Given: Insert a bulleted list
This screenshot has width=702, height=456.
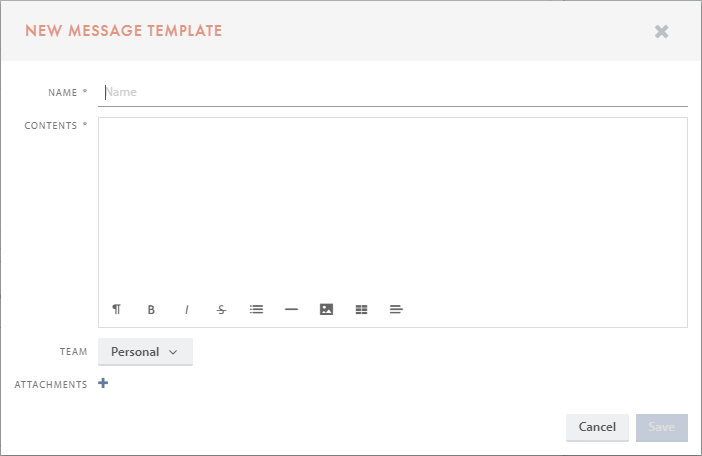Looking at the screenshot, I should pyautogui.click(x=256, y=309).
